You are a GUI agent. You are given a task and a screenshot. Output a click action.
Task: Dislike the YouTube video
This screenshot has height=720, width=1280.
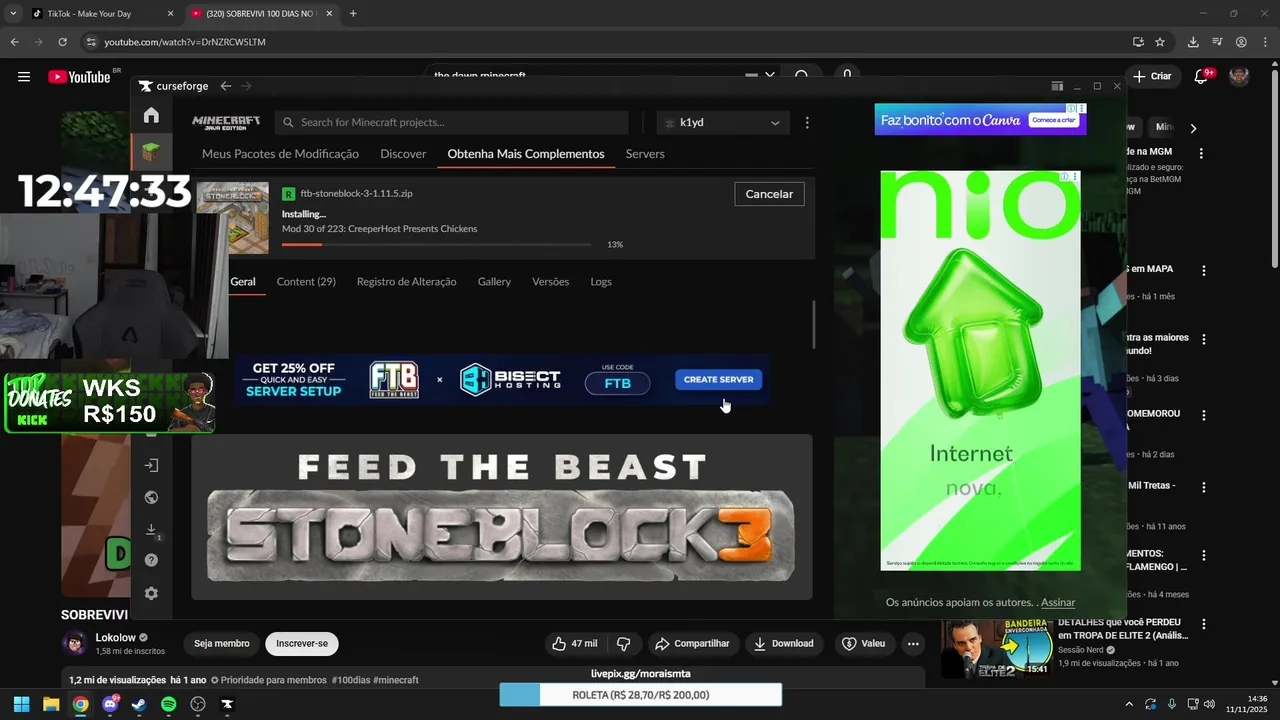tap(623, 643)
